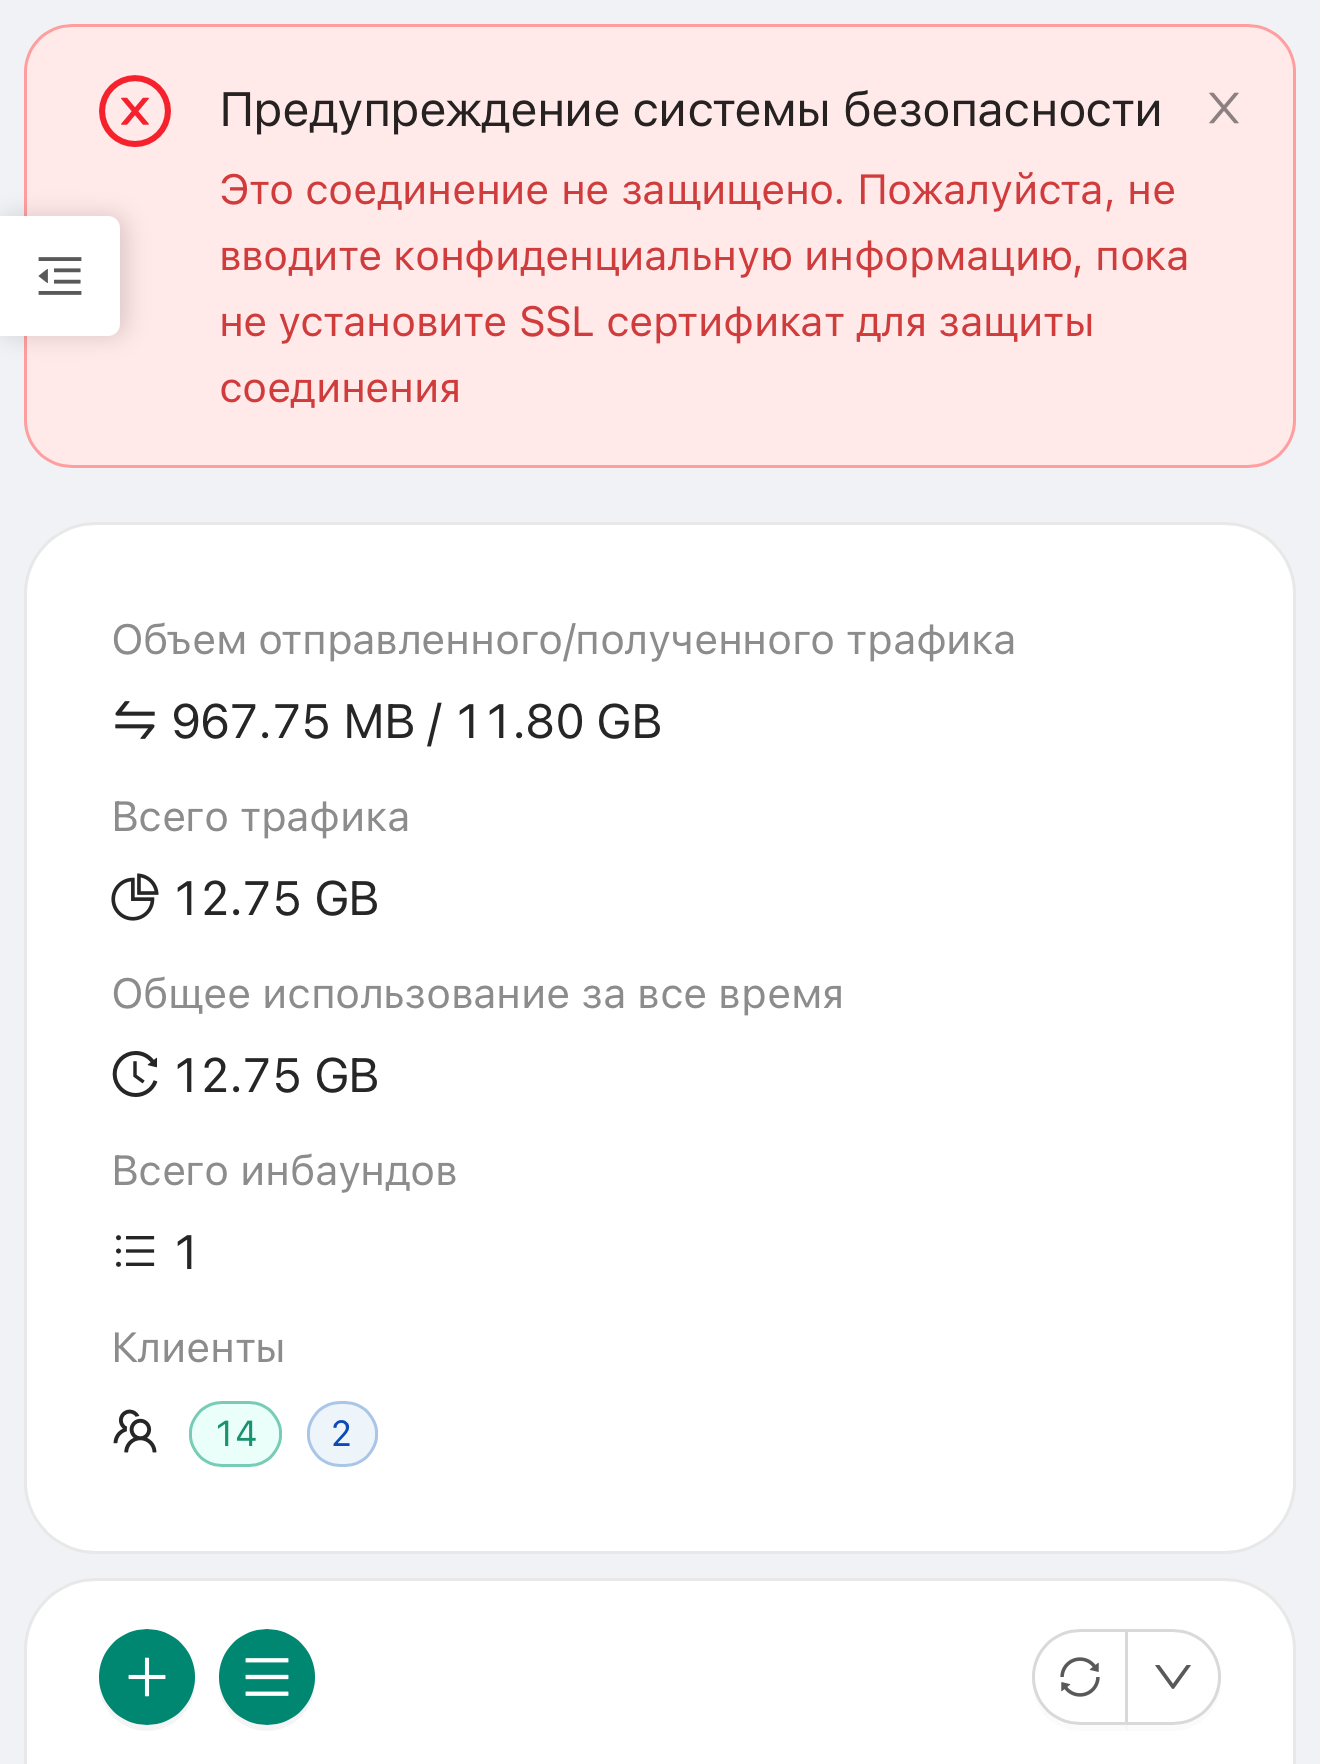Click the all-time usage clock icon
Screen dimensions: 1320x1764
135,1075
